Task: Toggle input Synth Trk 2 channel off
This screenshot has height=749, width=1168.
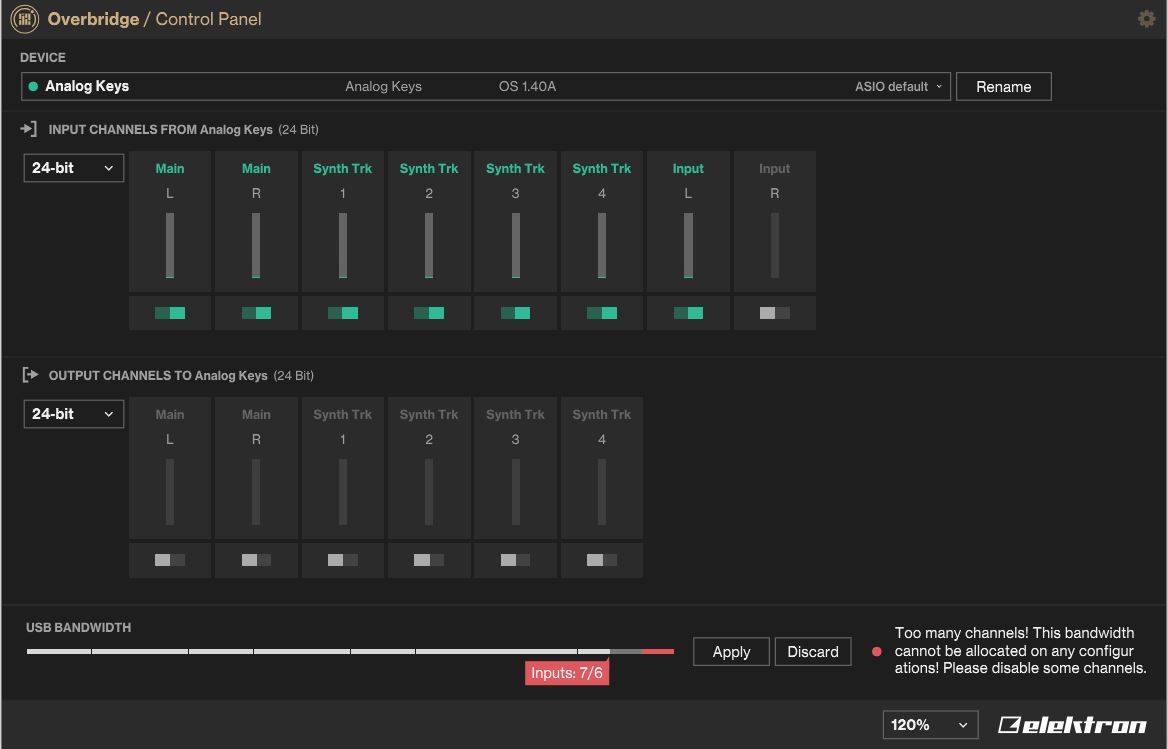Action: (429, 313)
